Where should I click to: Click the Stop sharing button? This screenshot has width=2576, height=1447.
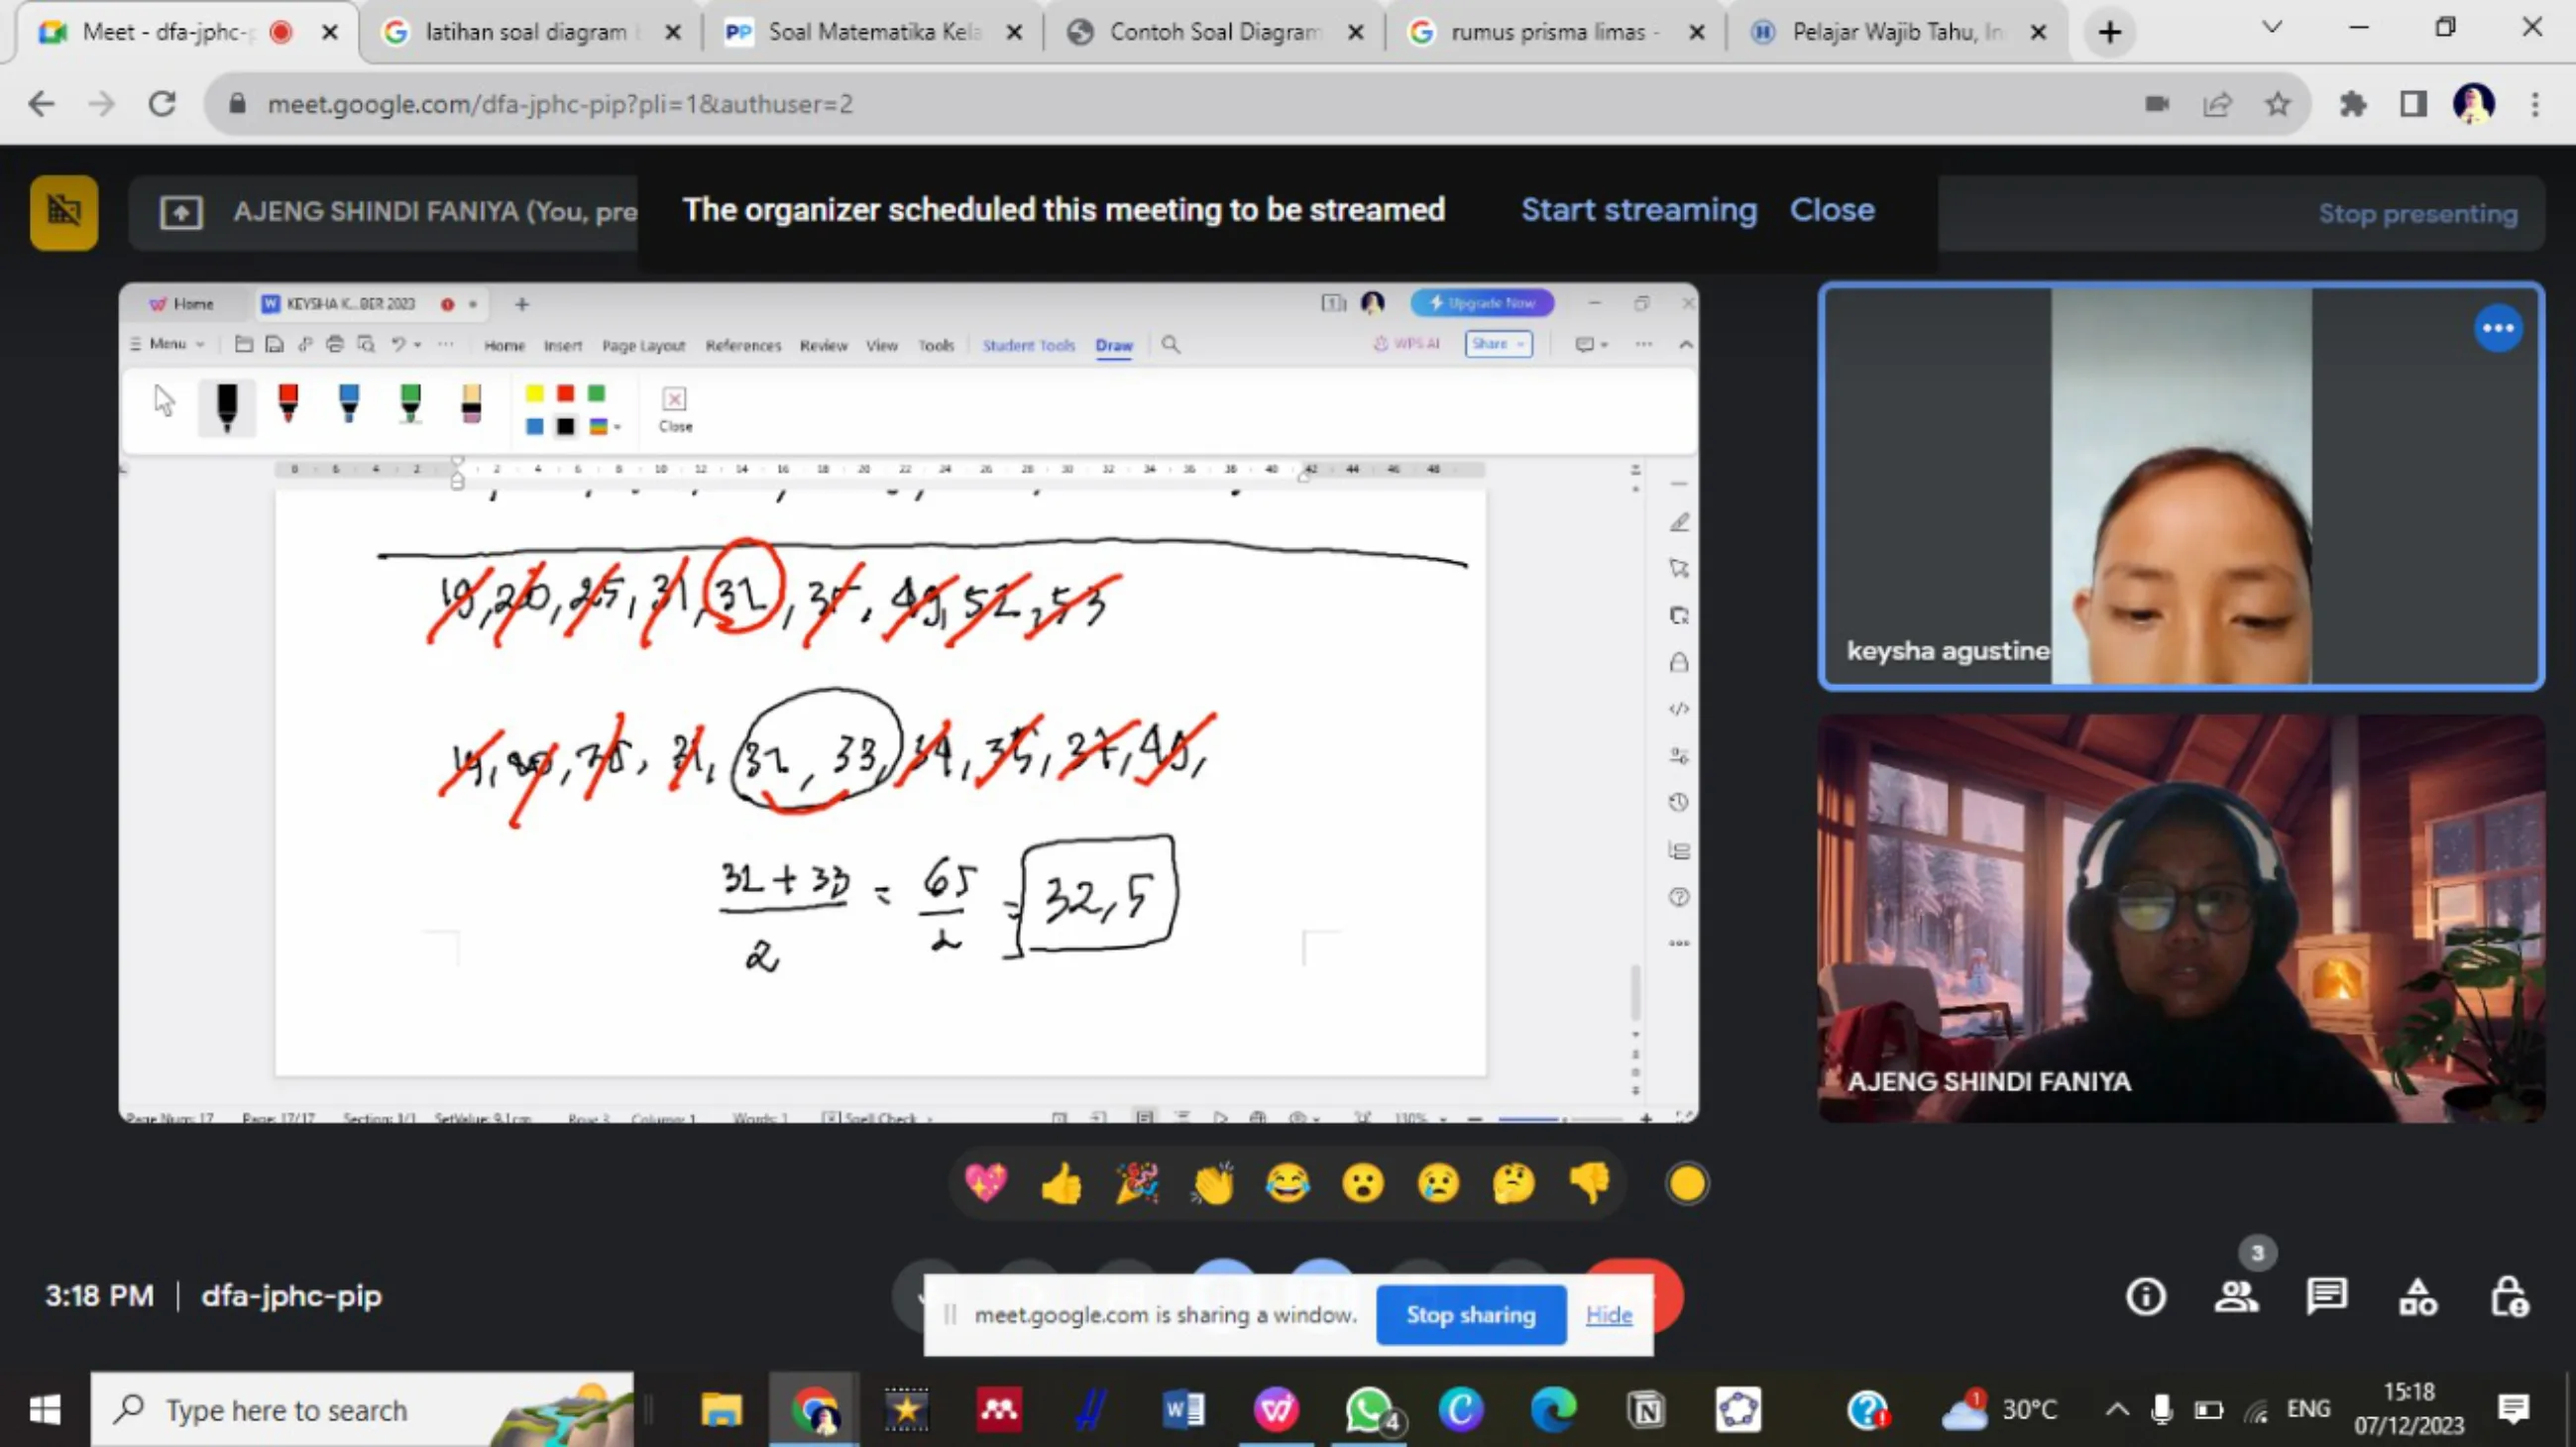pyautogui.click(x=1470, y=1315)
